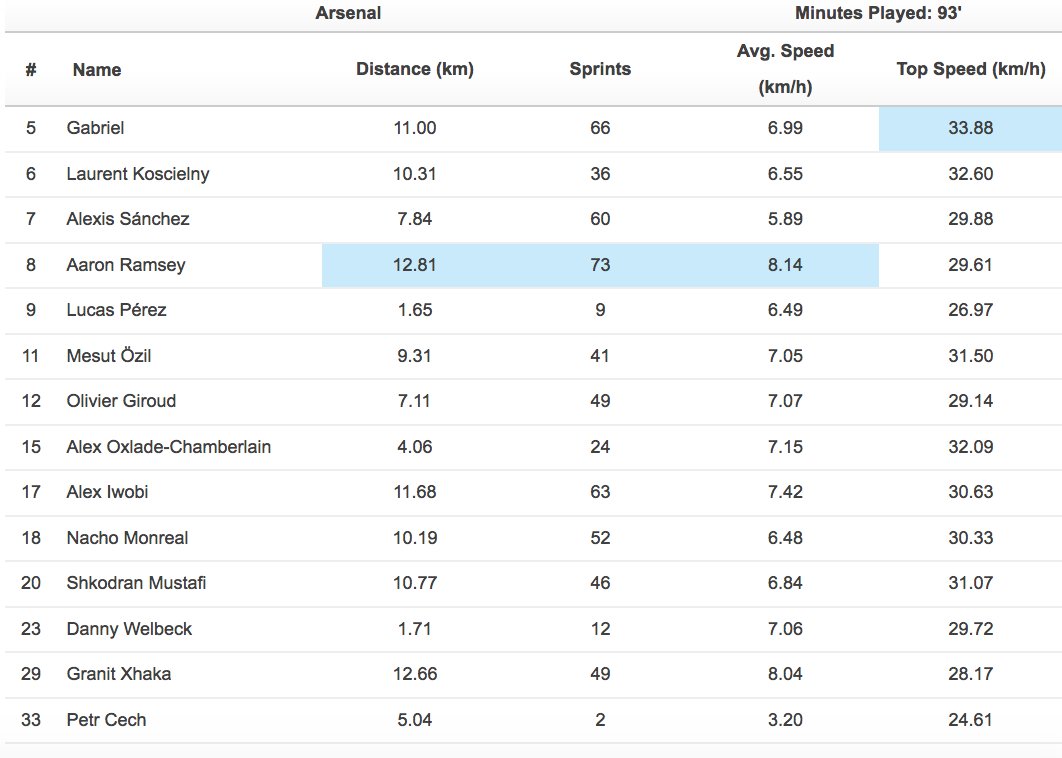The image size is (1062, 758).
Task: Click Nacho Monreal's sprints value 52
Action: click(600, 538)
